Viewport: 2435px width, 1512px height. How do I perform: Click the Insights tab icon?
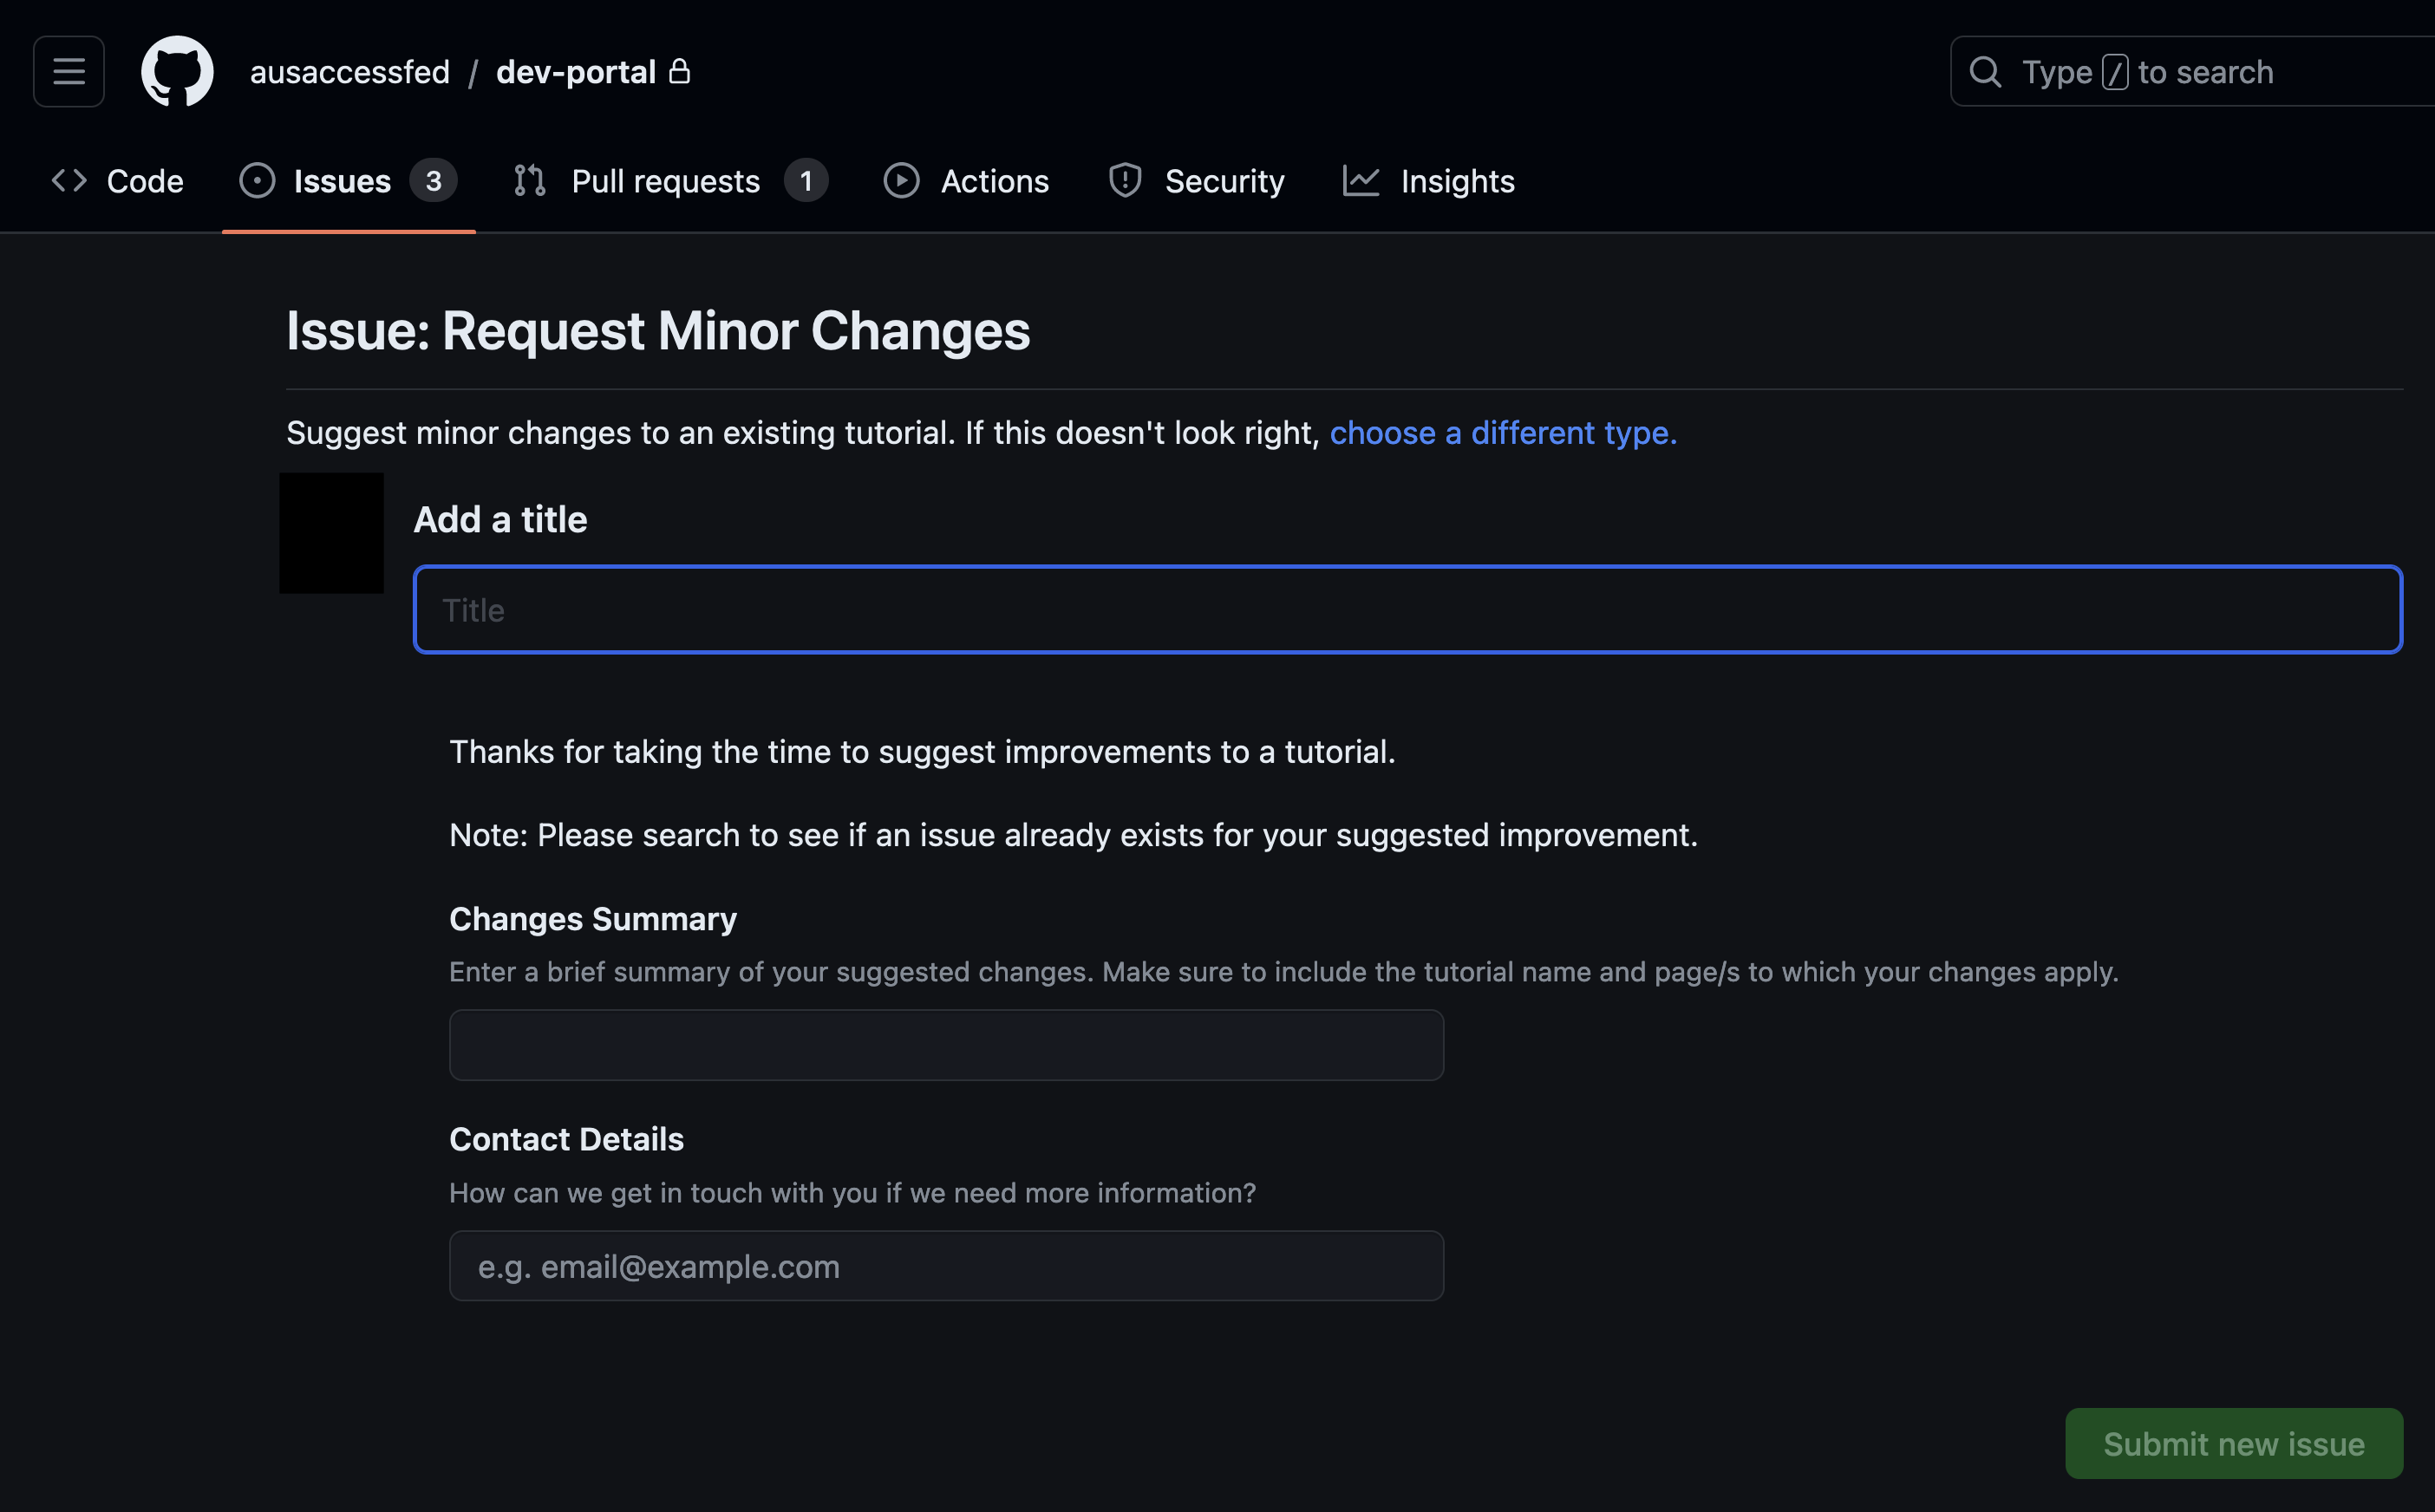click(1364, 179)
